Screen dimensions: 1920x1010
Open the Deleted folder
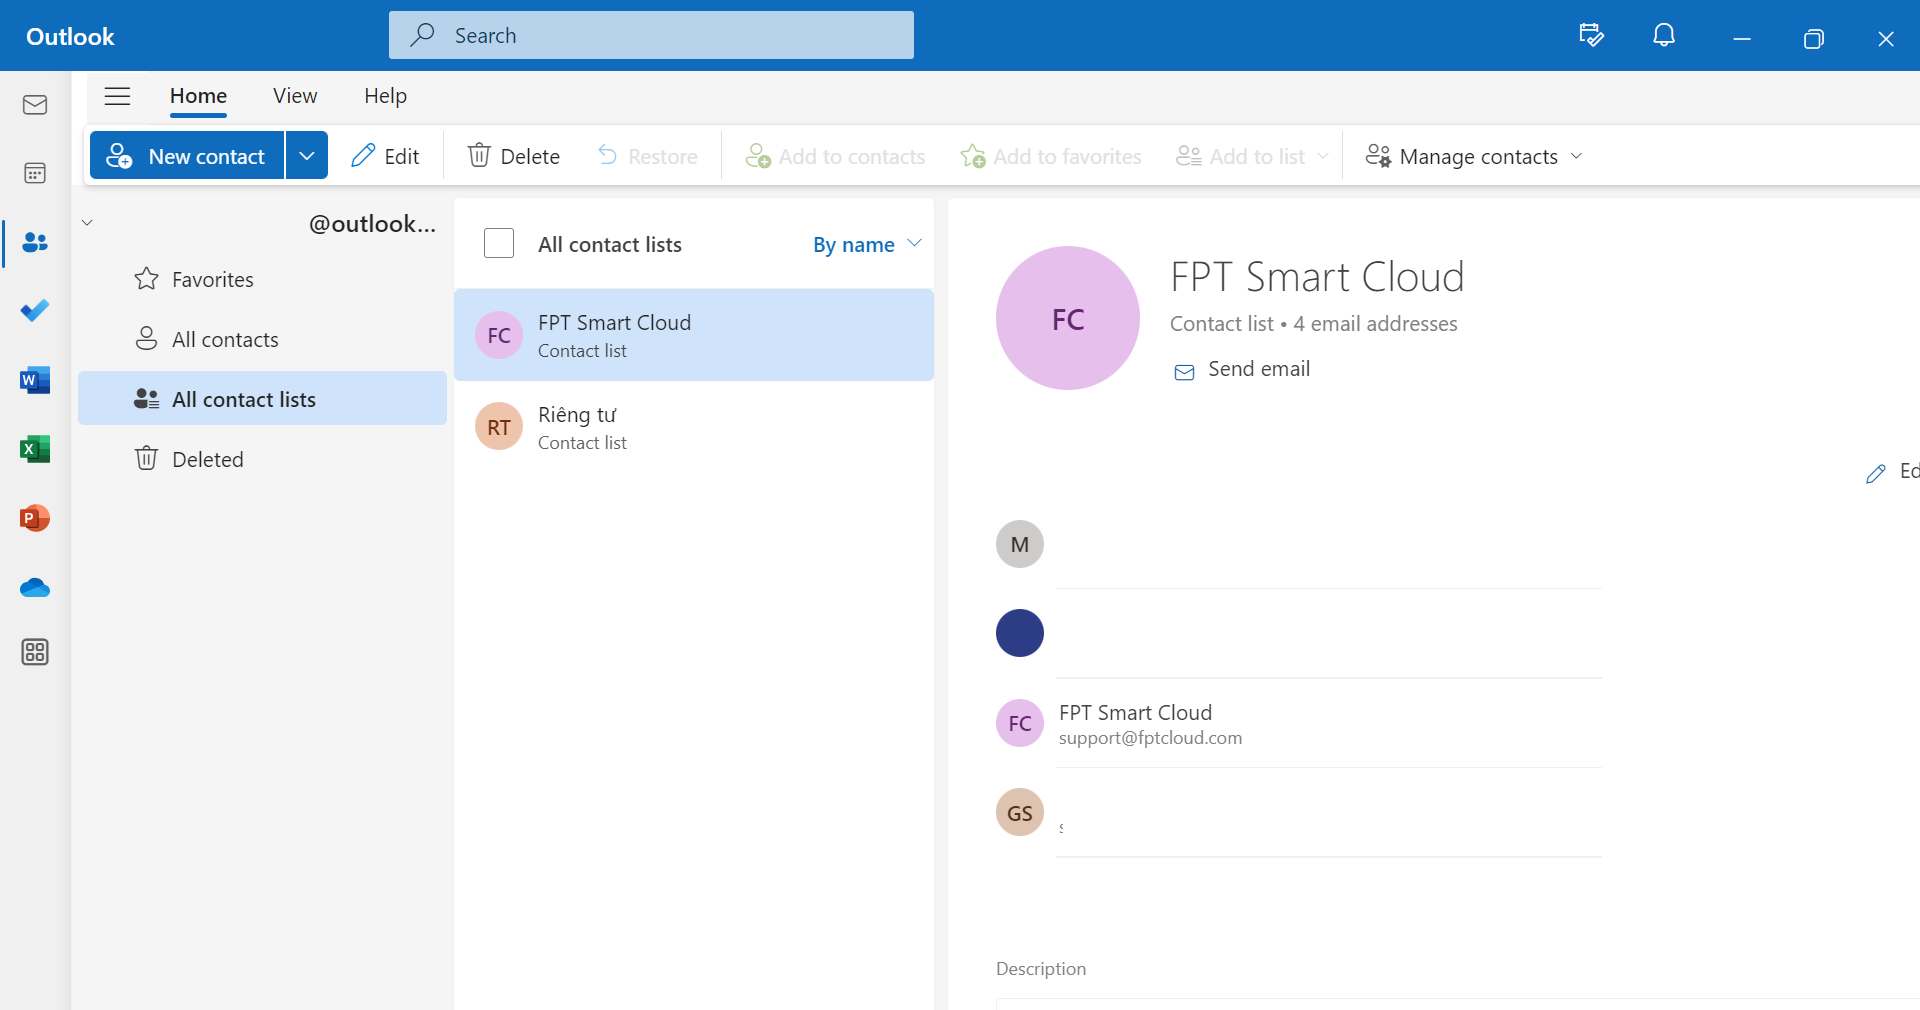point(262,459)
